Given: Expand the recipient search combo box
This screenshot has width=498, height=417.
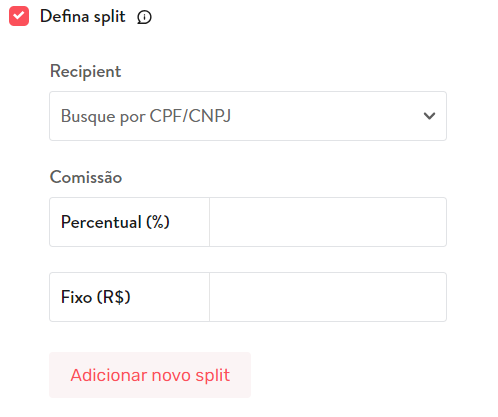Looking at the screenshot, I should tap(248, 116).
